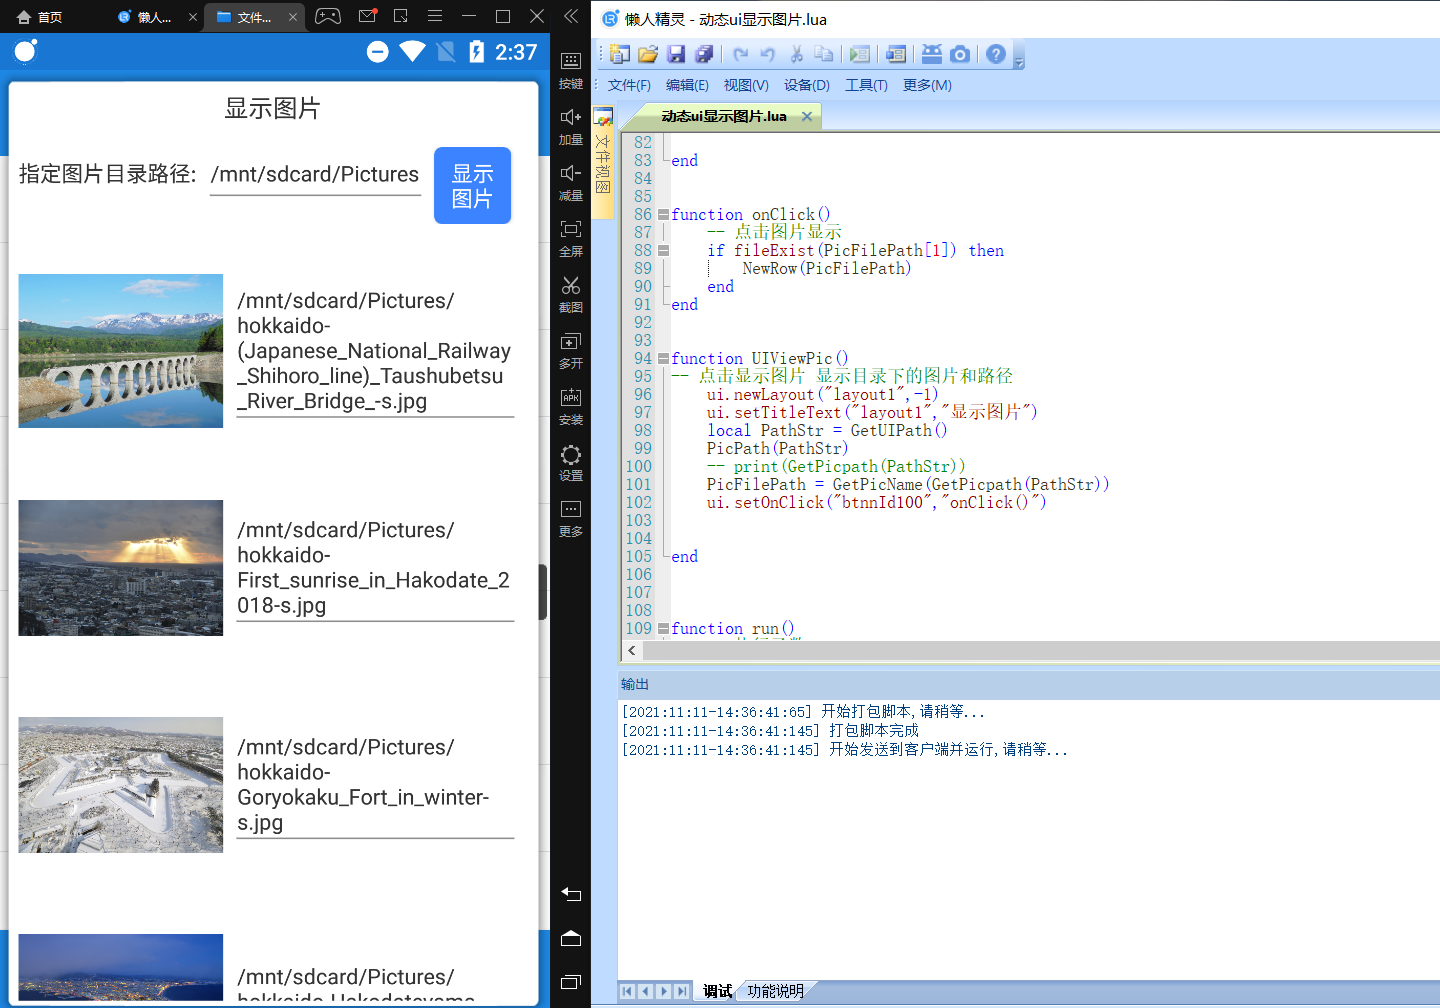Click the editor horizontal scroll left arrow

coord(632,650)
